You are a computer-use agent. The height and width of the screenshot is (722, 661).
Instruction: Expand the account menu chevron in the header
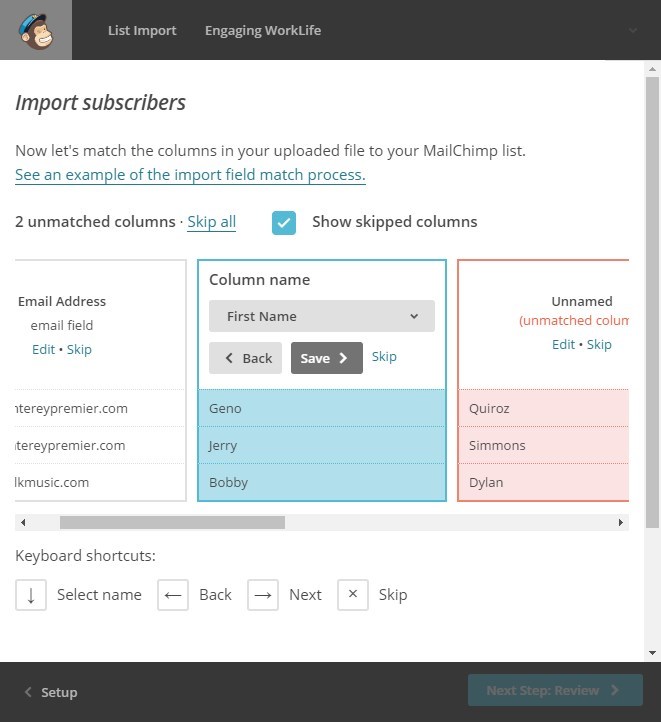click(633, 30)
